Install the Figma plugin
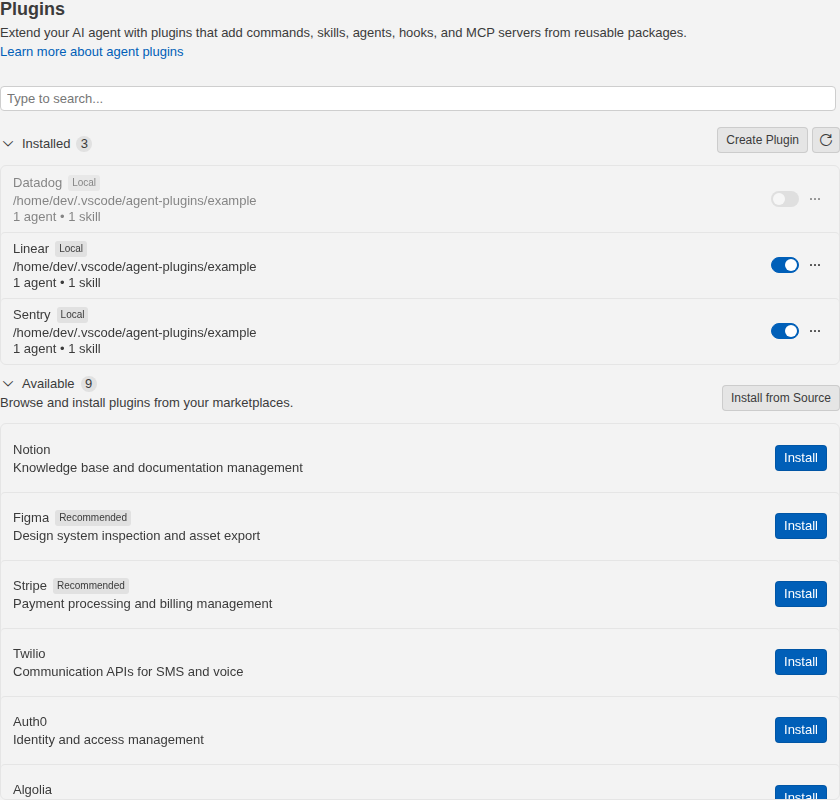840x800 pixels. pyautogui.click(x=800, y=526)
